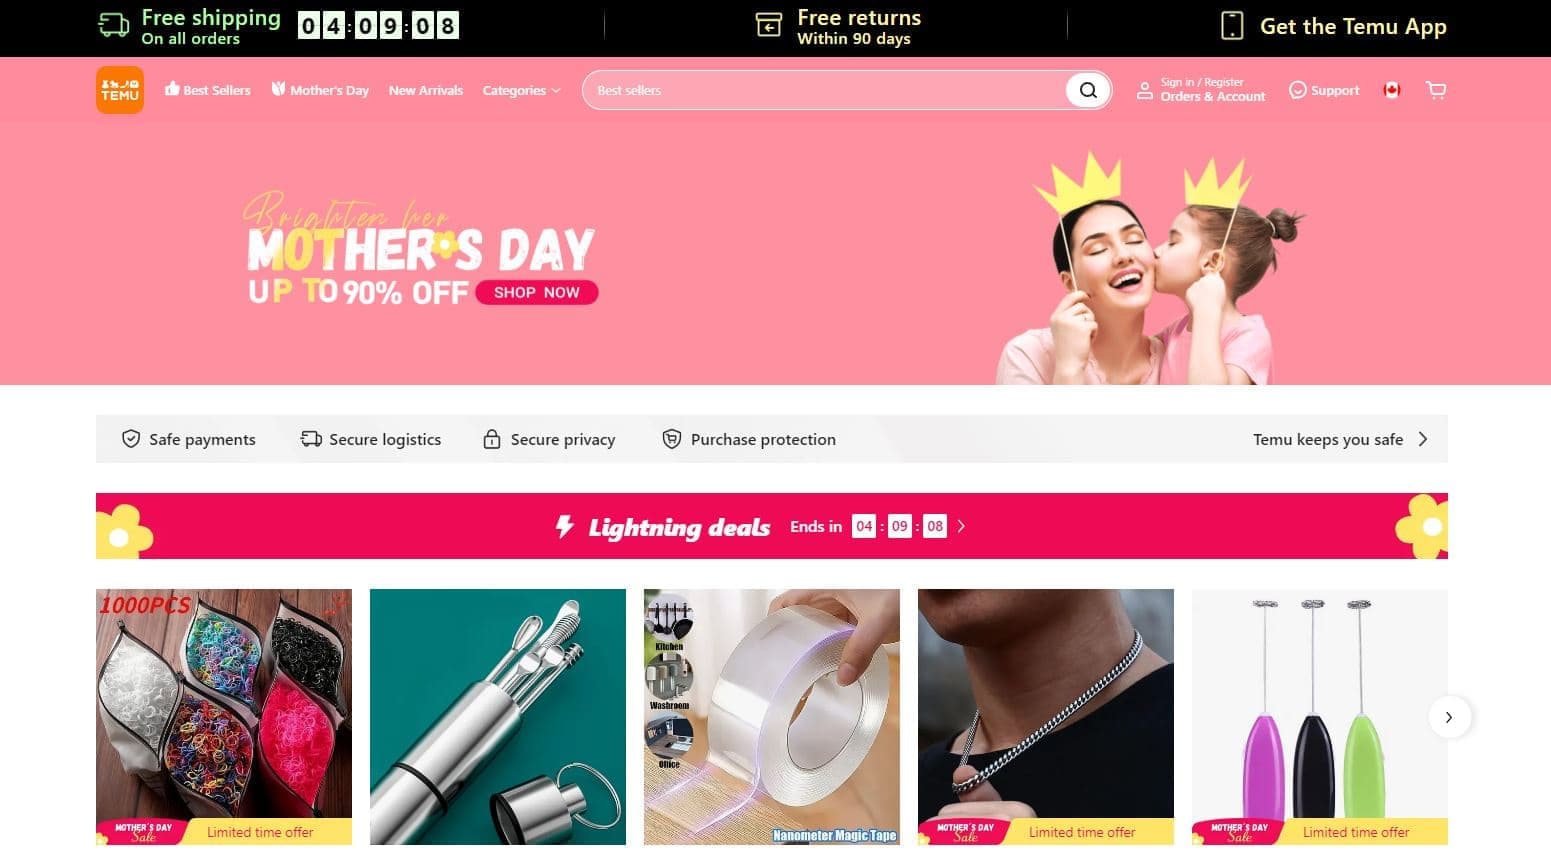Expand Temu keeps you safe chevron
The height and width of the screenshot is (856, 1551).
[1423, 439]
